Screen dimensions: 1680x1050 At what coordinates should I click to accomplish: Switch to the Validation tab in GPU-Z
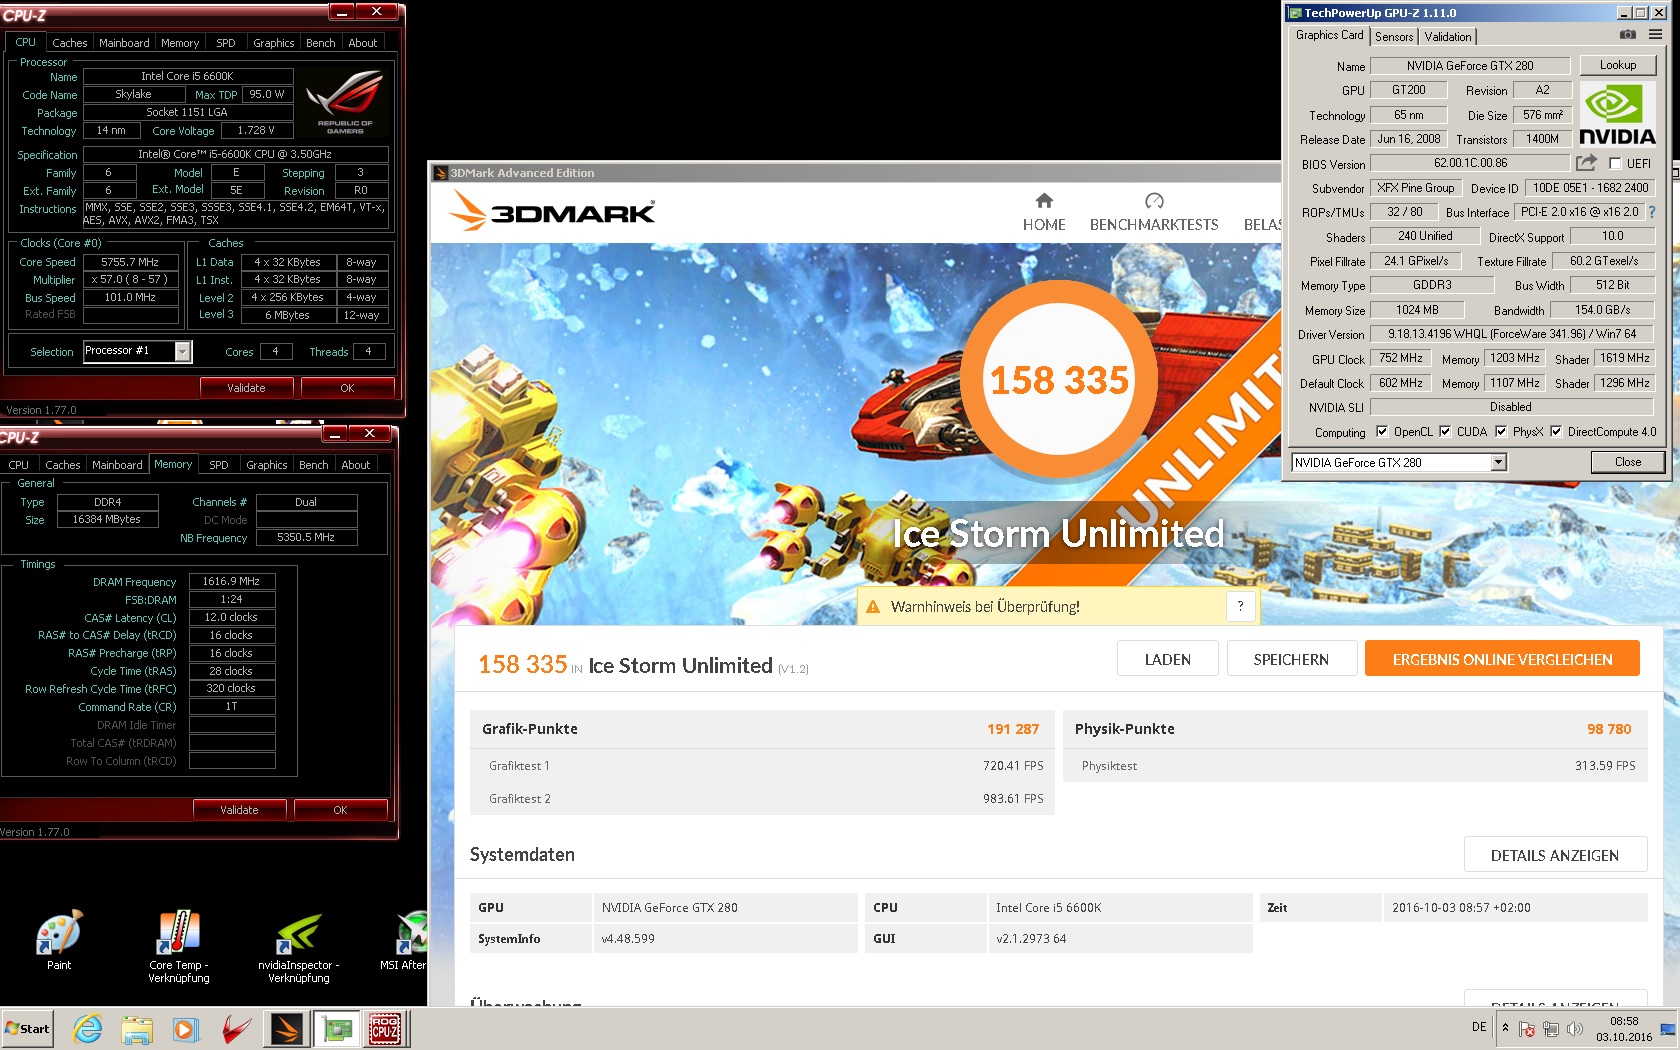click(x=1448, y=37)
